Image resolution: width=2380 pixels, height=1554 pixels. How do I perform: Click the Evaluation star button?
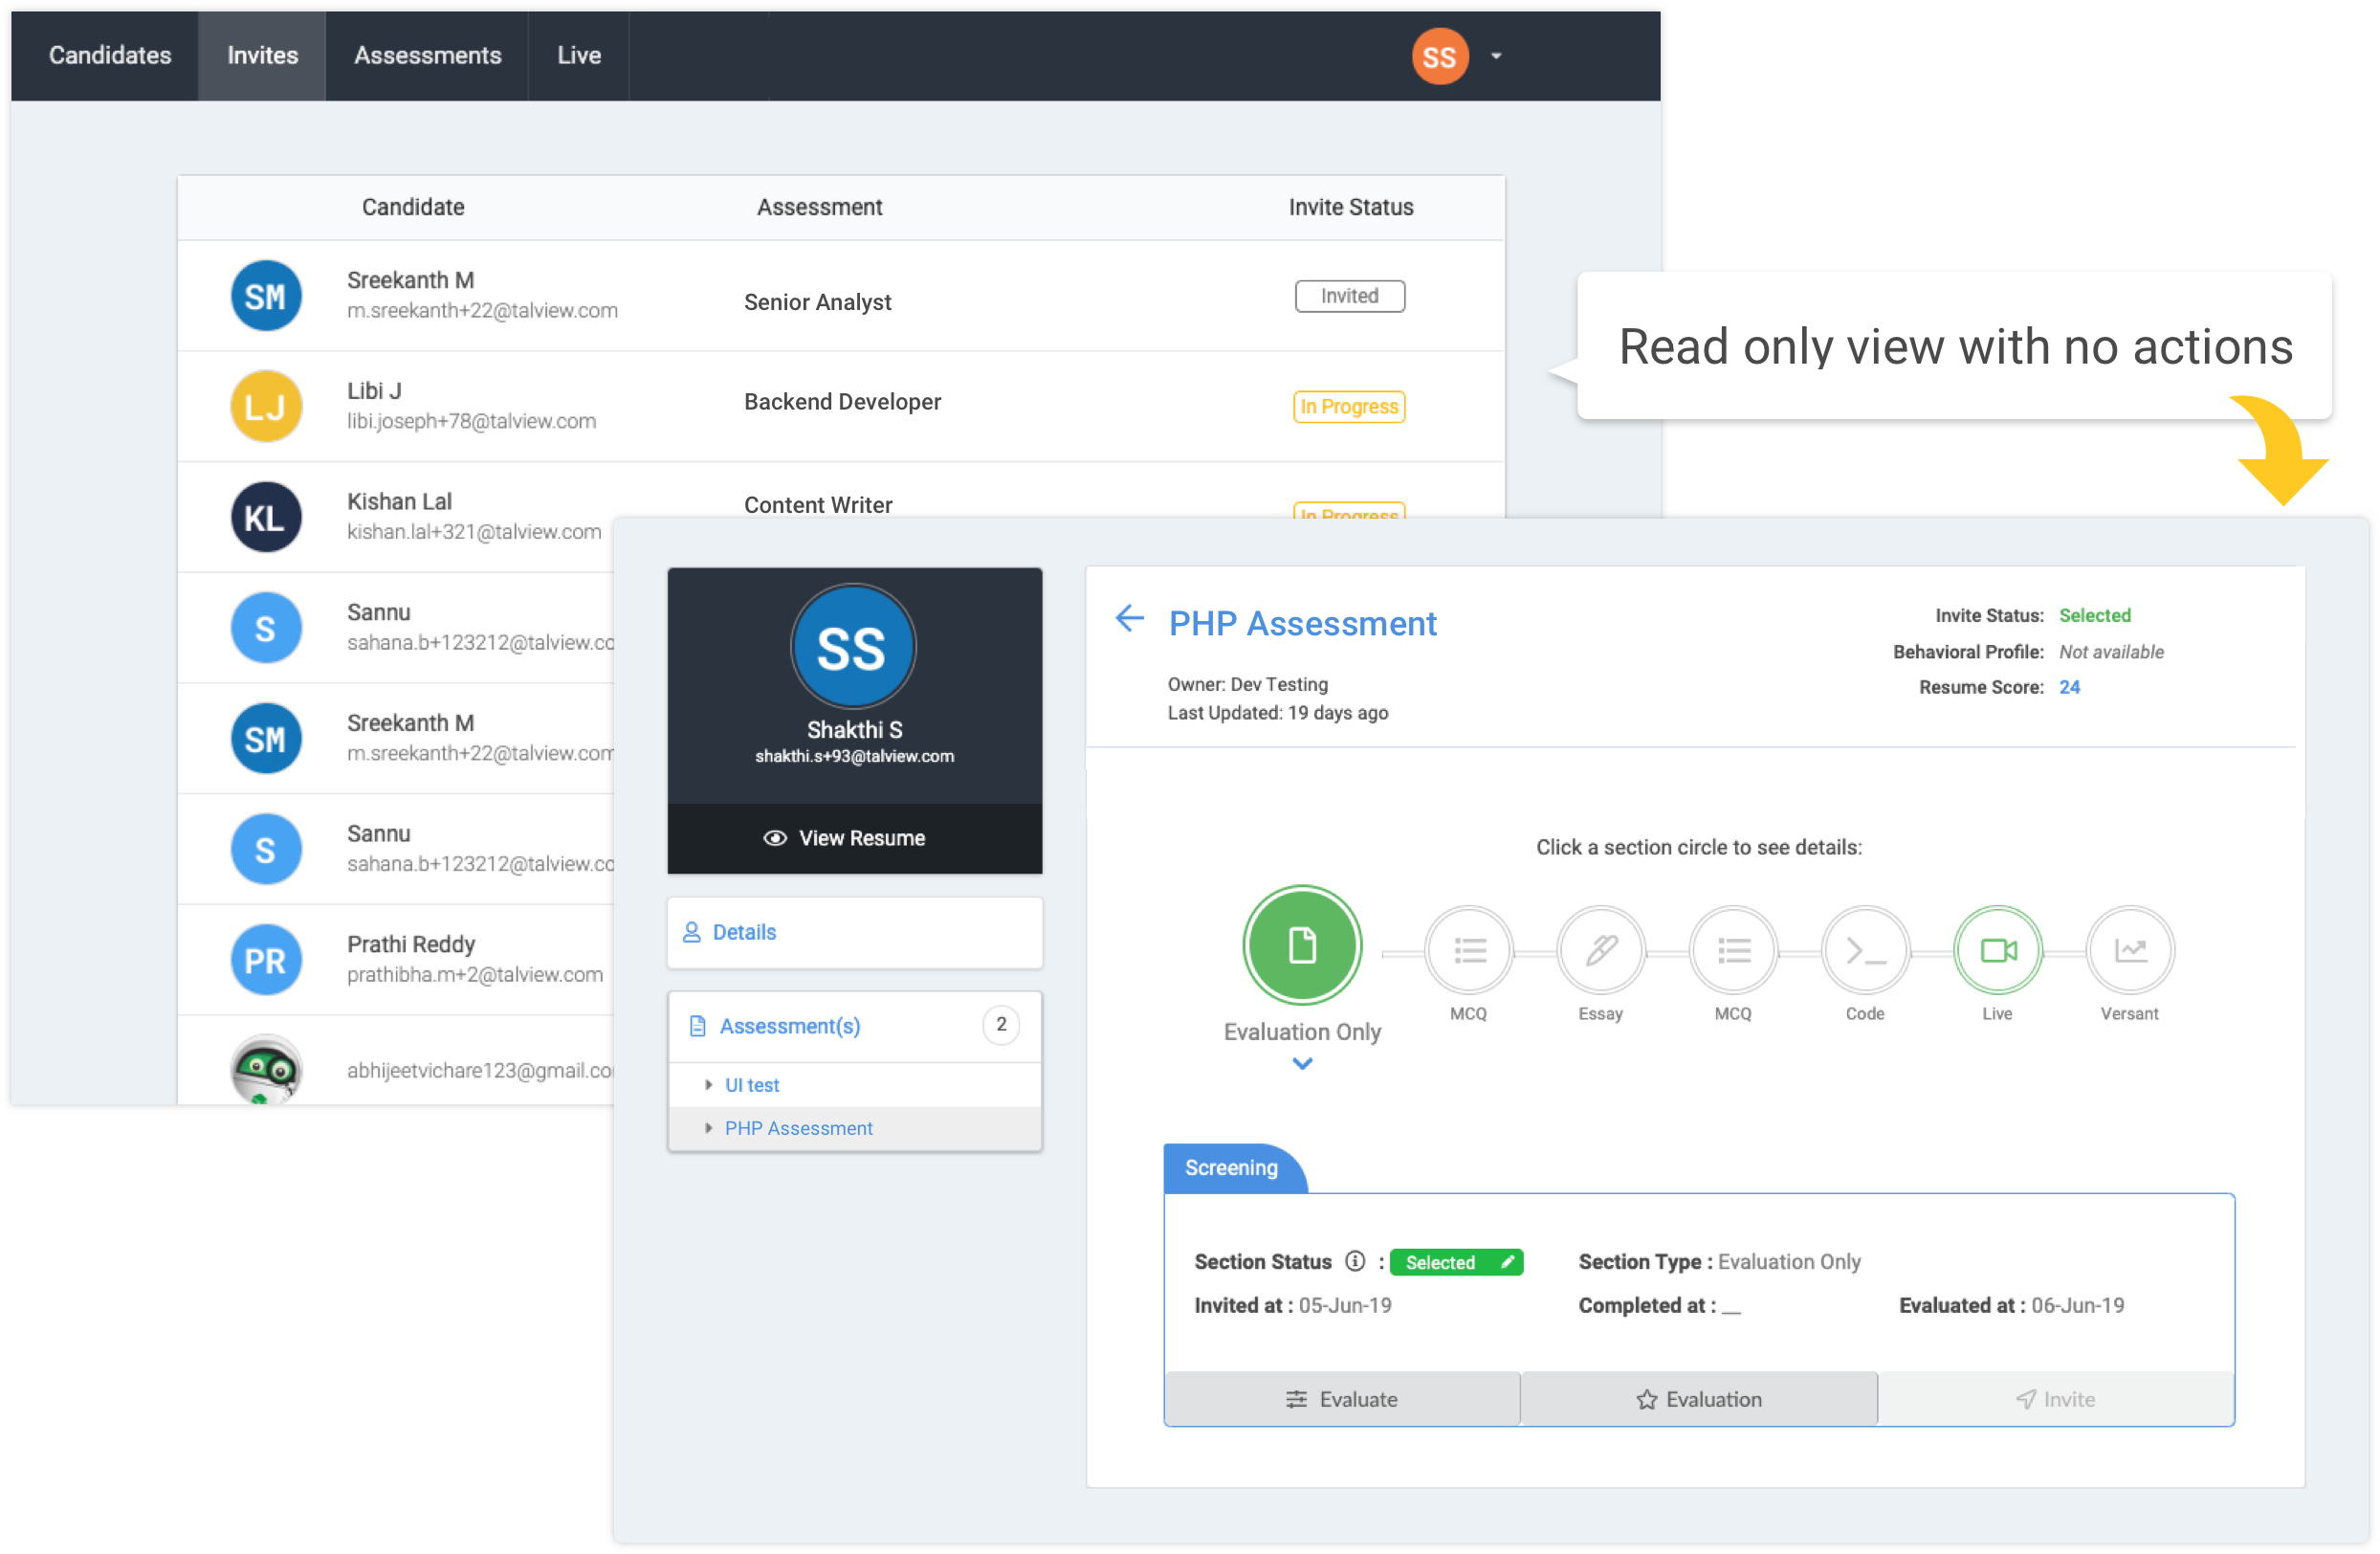pos(1699,1399)
